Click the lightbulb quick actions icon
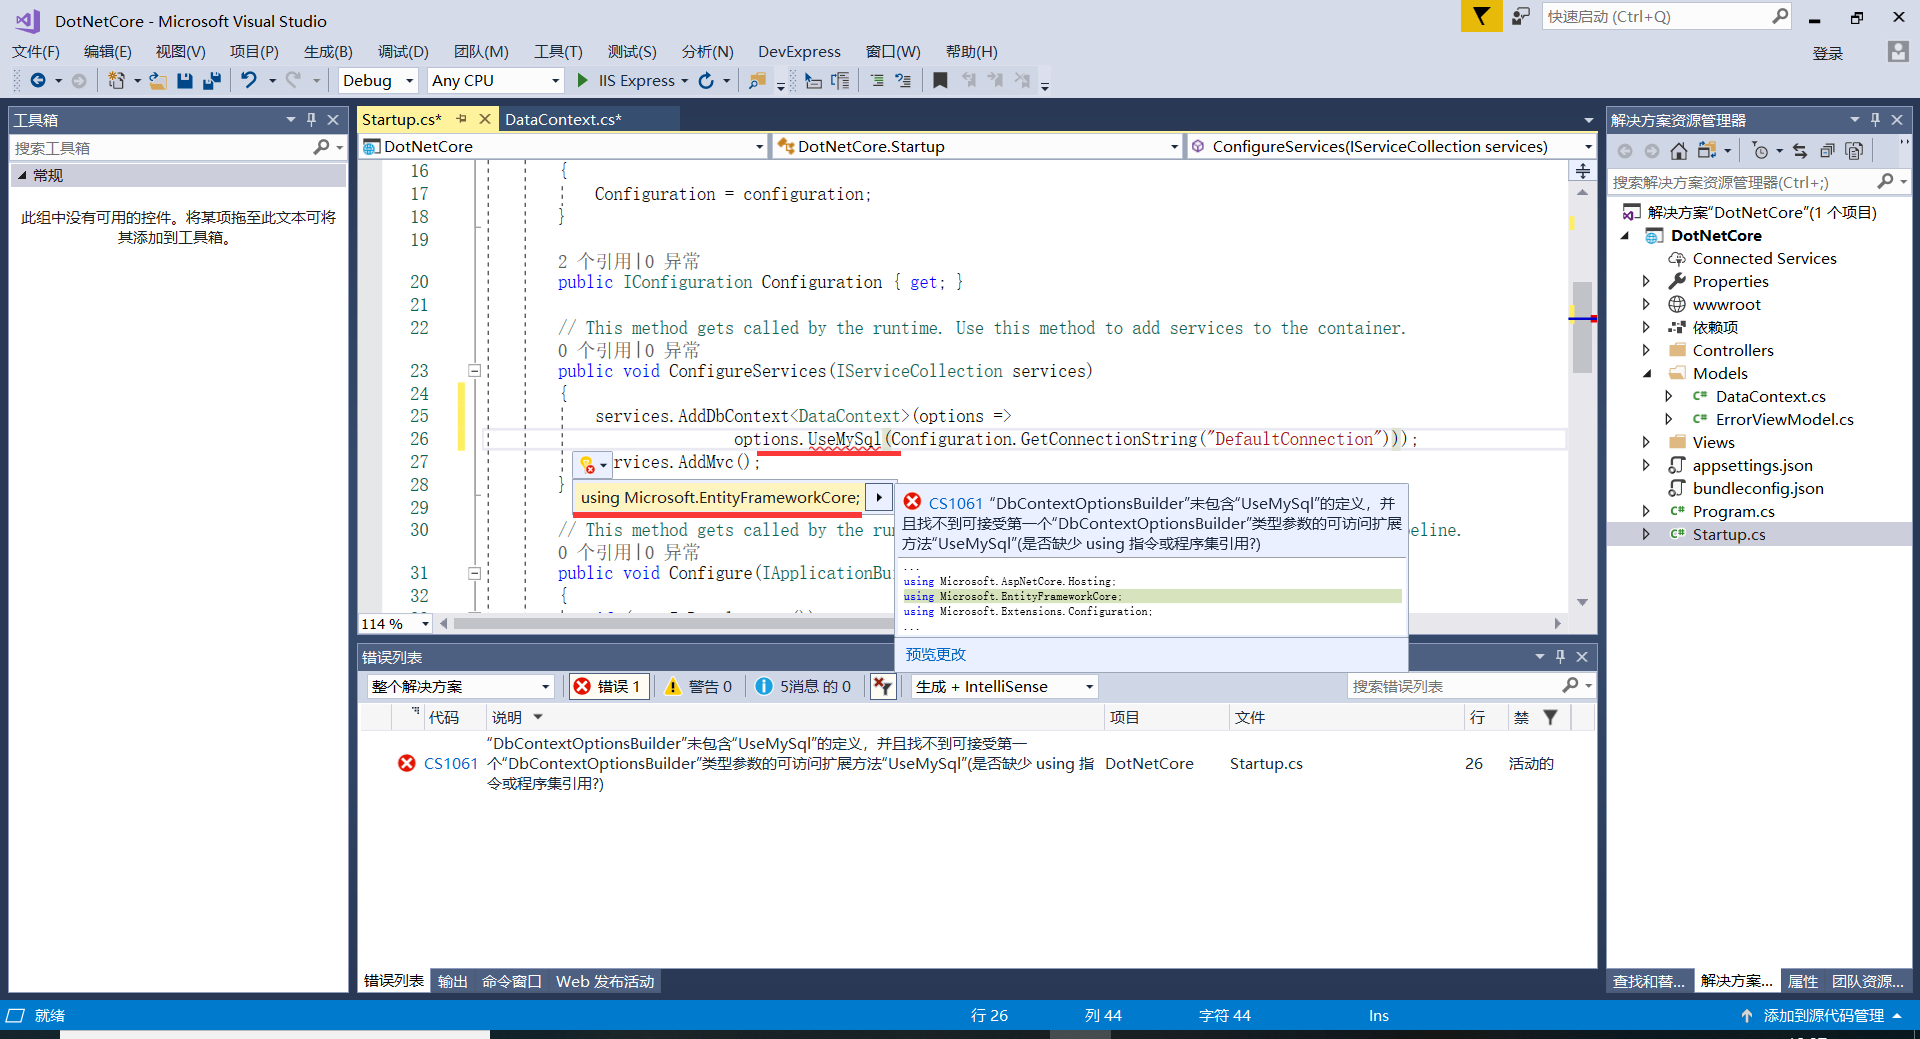Image resolution: width=1920 pixels, height=1039 pixels. pos(588,464)
